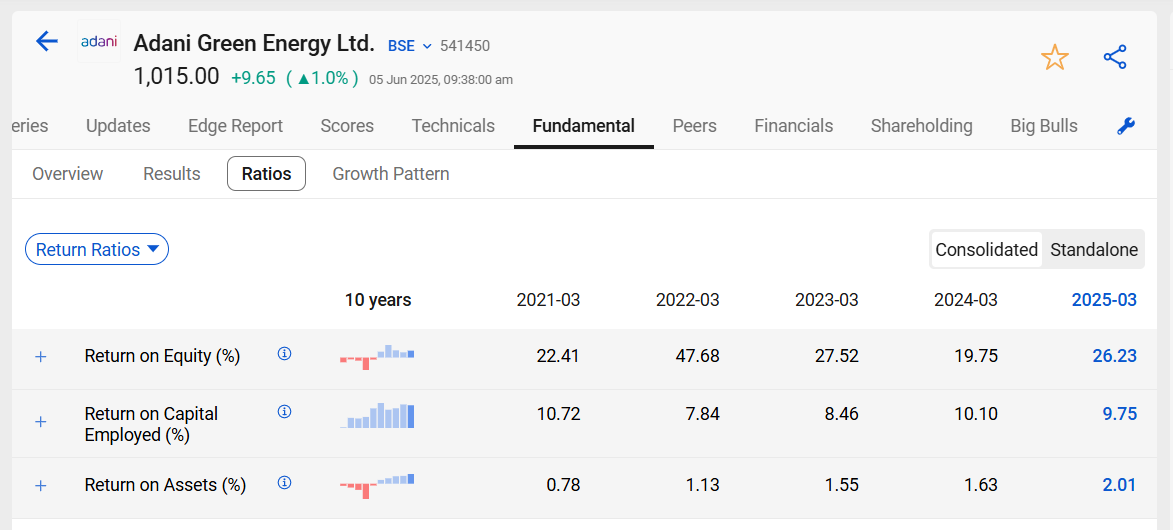Click the 10 years column header
Image resolution: width=1173 pixels, height=530 pixels.
pos(378,300)
